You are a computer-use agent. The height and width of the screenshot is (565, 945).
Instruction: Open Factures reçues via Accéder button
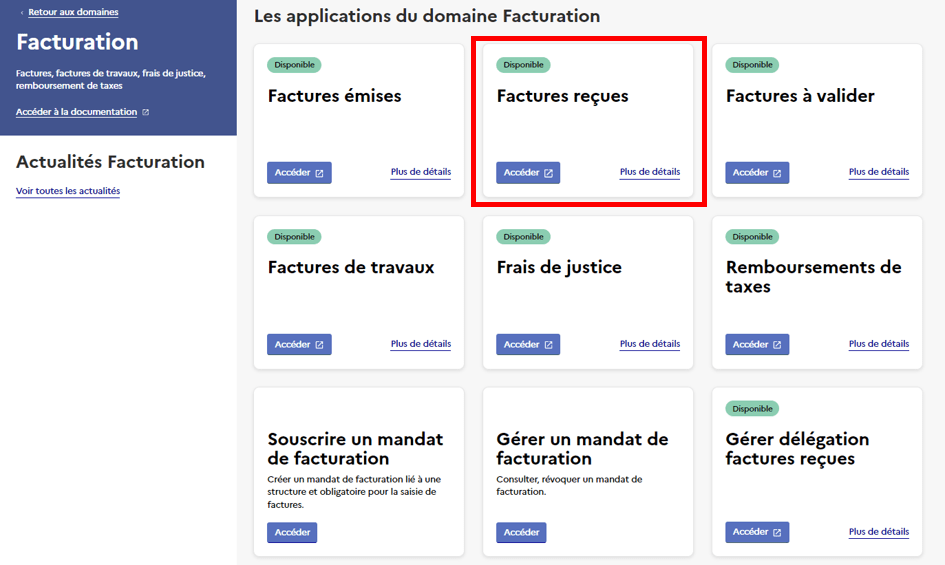coord(528,173)
